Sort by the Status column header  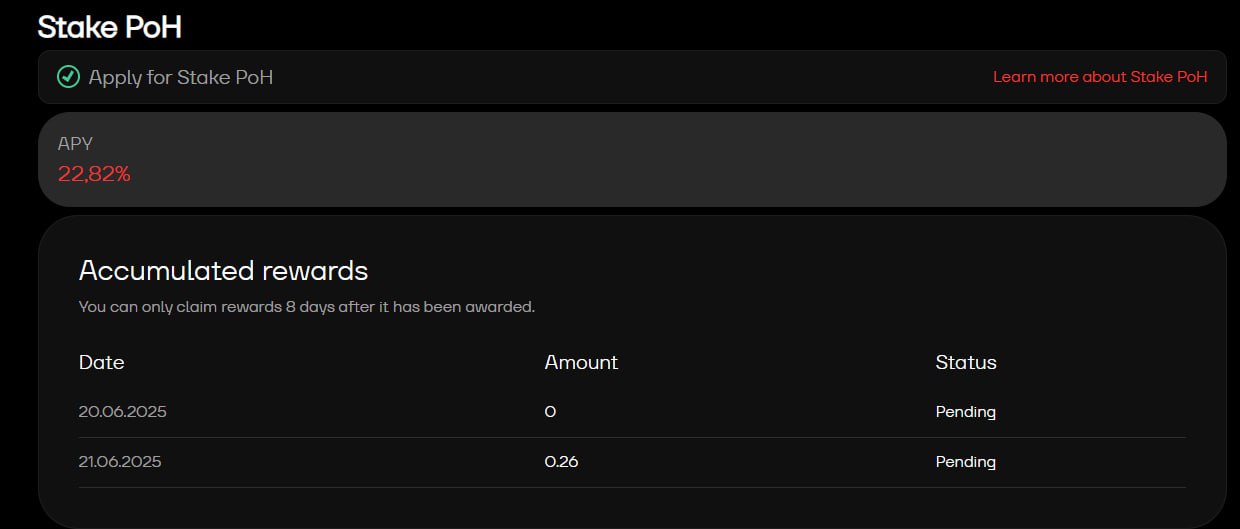pos(966,362)
